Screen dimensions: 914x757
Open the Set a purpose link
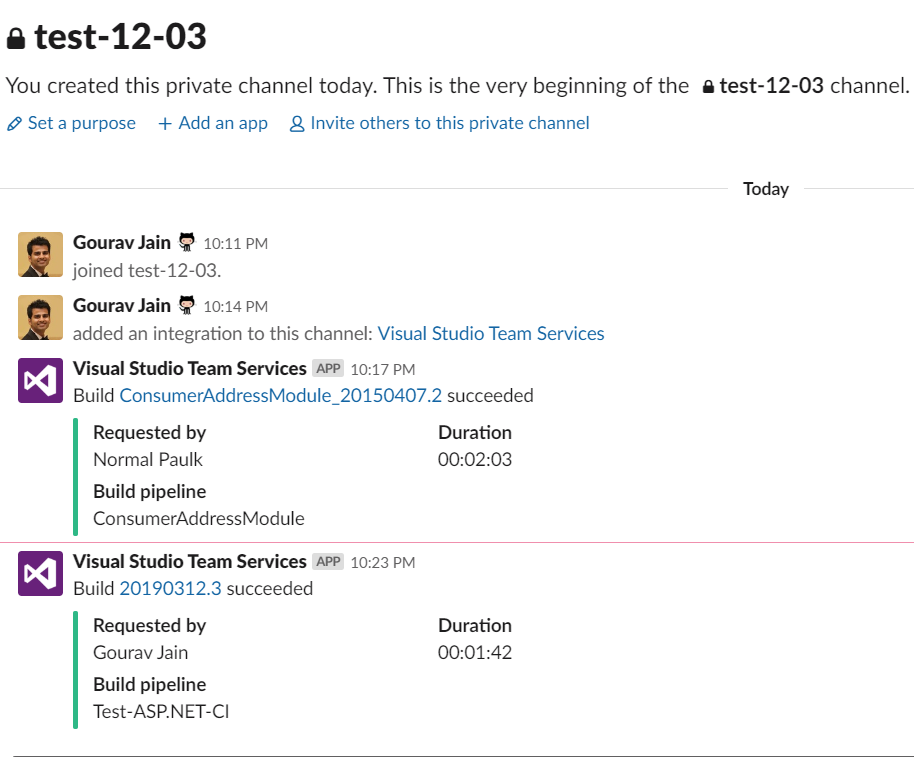[x=81, y=123]
